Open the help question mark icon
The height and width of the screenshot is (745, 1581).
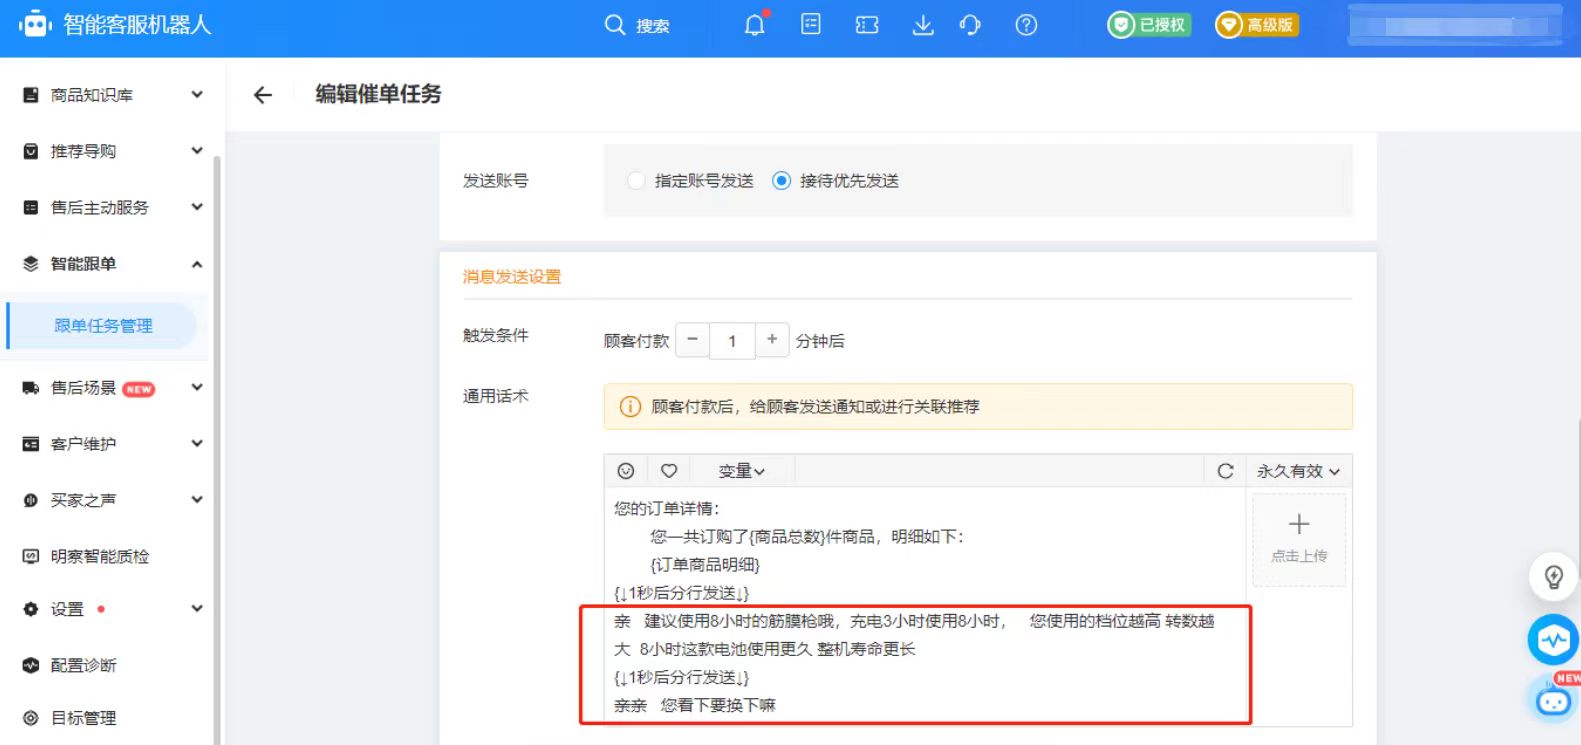(x=1026, y=25)
